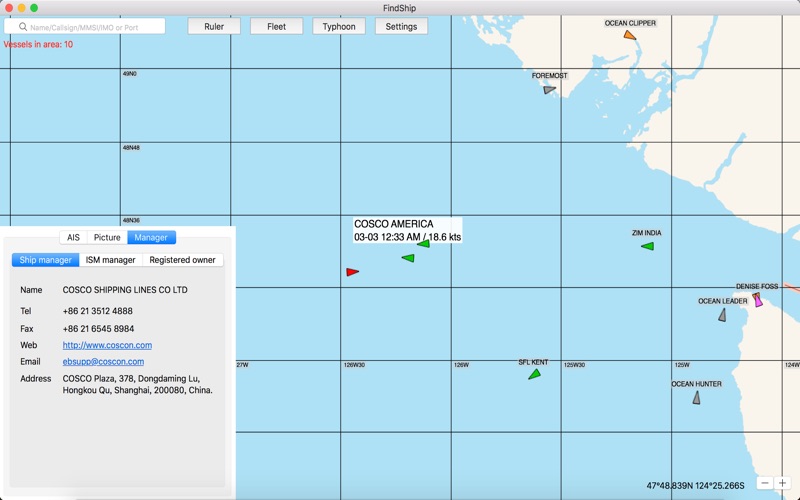The width and height of the screenshot is (800, 500).
Task: Click the OCEAN CLIPPER vessel name label
Action: (x=630, y=23)
